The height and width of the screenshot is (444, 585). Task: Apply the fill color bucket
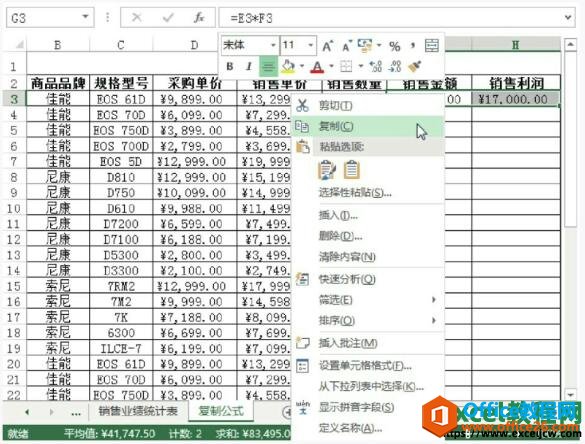point(288,66)
